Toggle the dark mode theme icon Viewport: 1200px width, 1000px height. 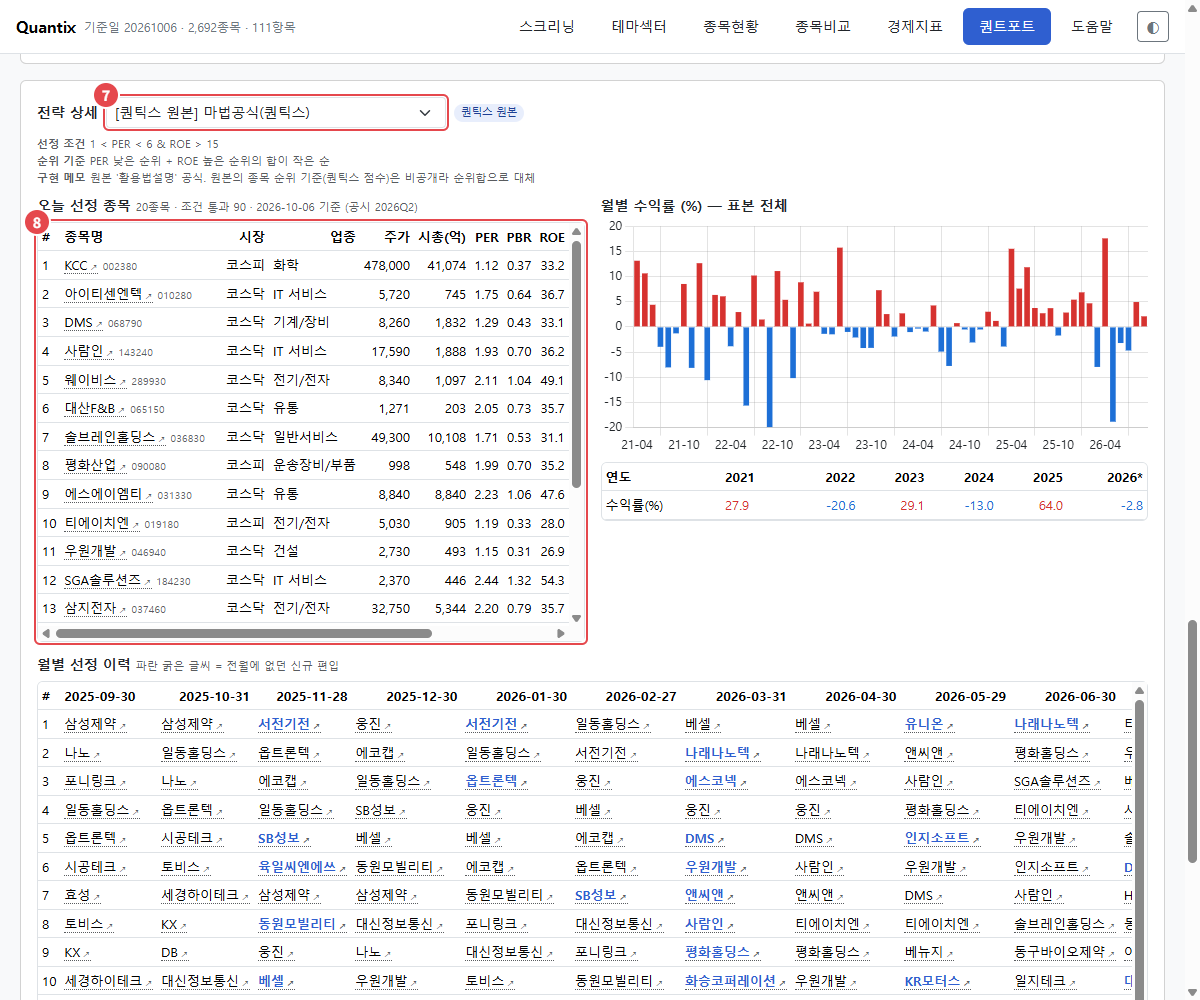click(x=1153, y=27)
